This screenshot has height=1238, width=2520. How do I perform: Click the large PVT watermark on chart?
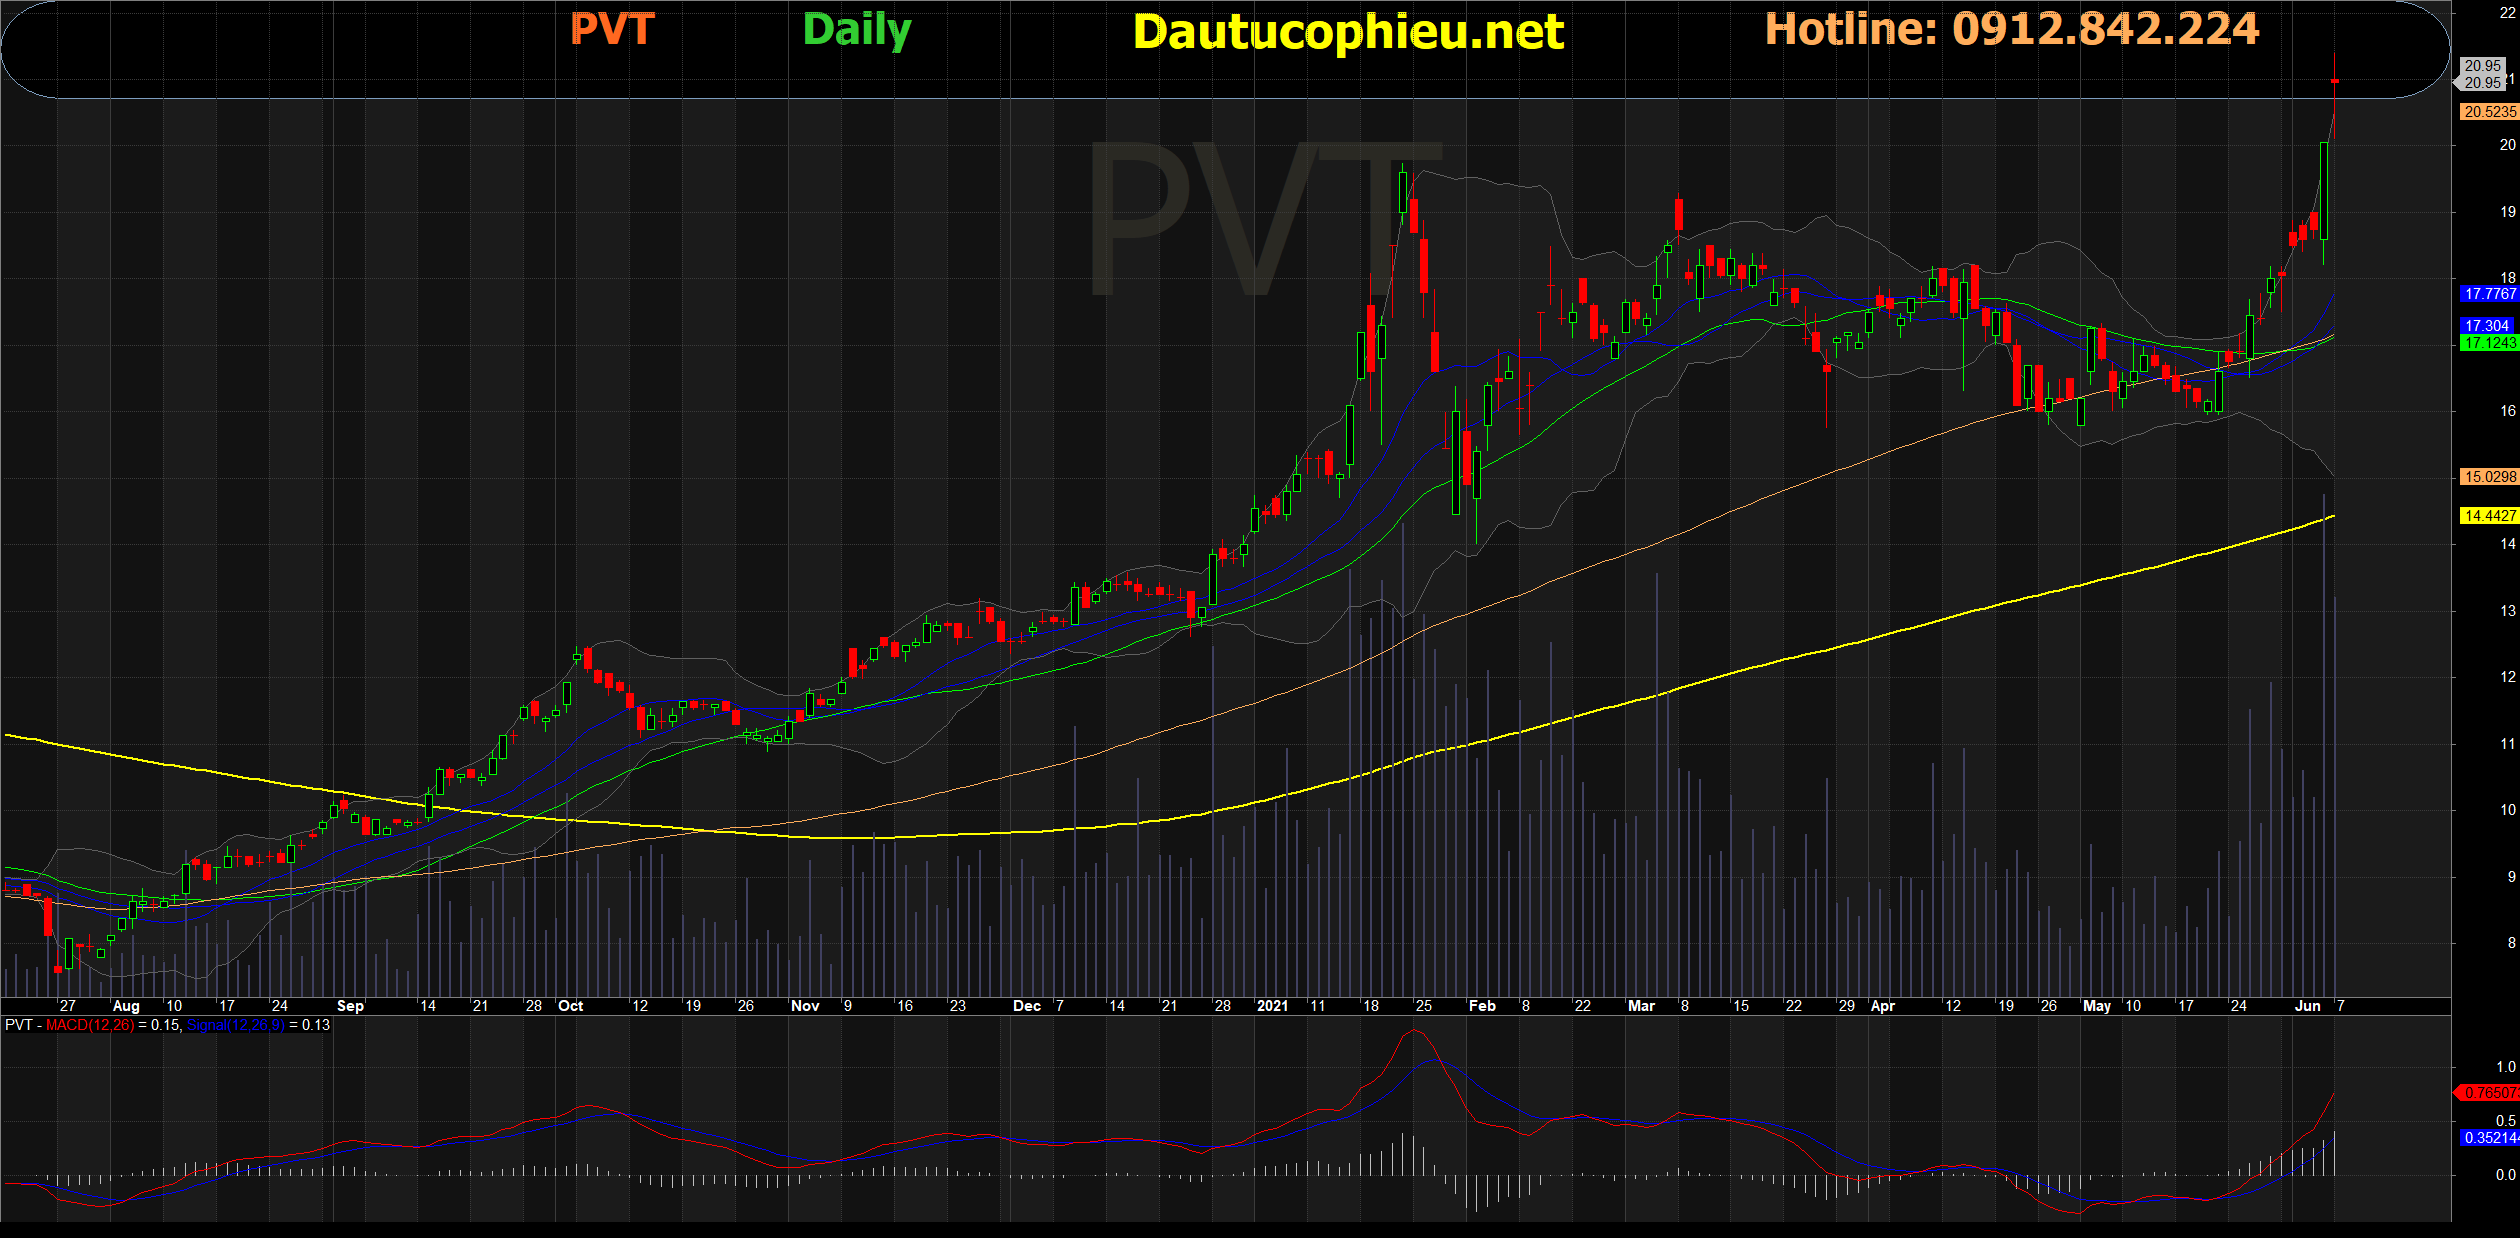[x=1265, y=220]
